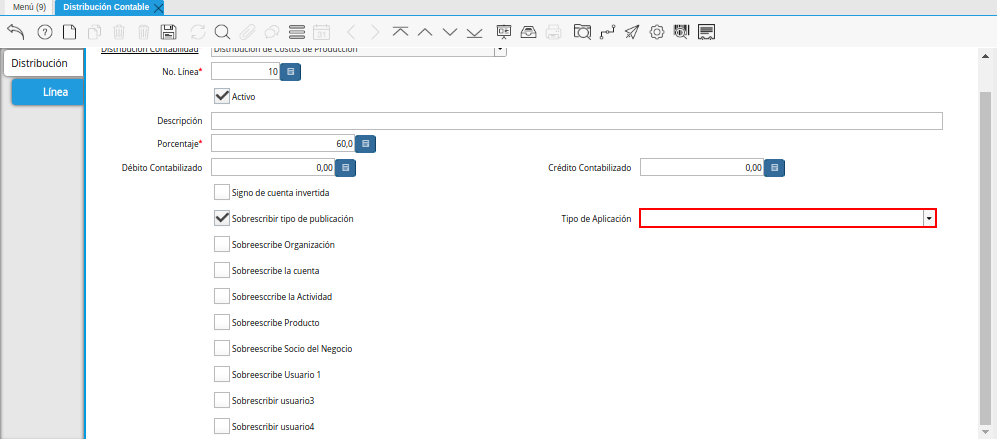Open the Línea side tab

tap(48, 92)
